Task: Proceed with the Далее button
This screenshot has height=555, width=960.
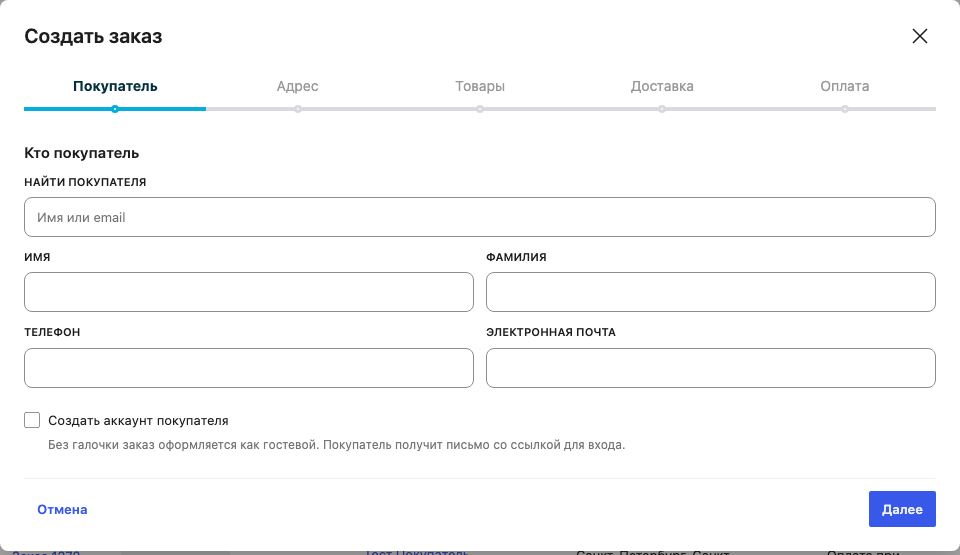Action: tap(902, 509)
